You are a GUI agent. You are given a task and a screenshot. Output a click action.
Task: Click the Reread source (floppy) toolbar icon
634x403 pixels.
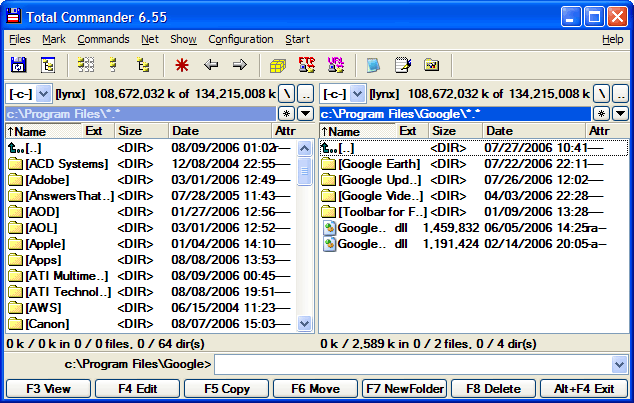click(x=18, y=65)
